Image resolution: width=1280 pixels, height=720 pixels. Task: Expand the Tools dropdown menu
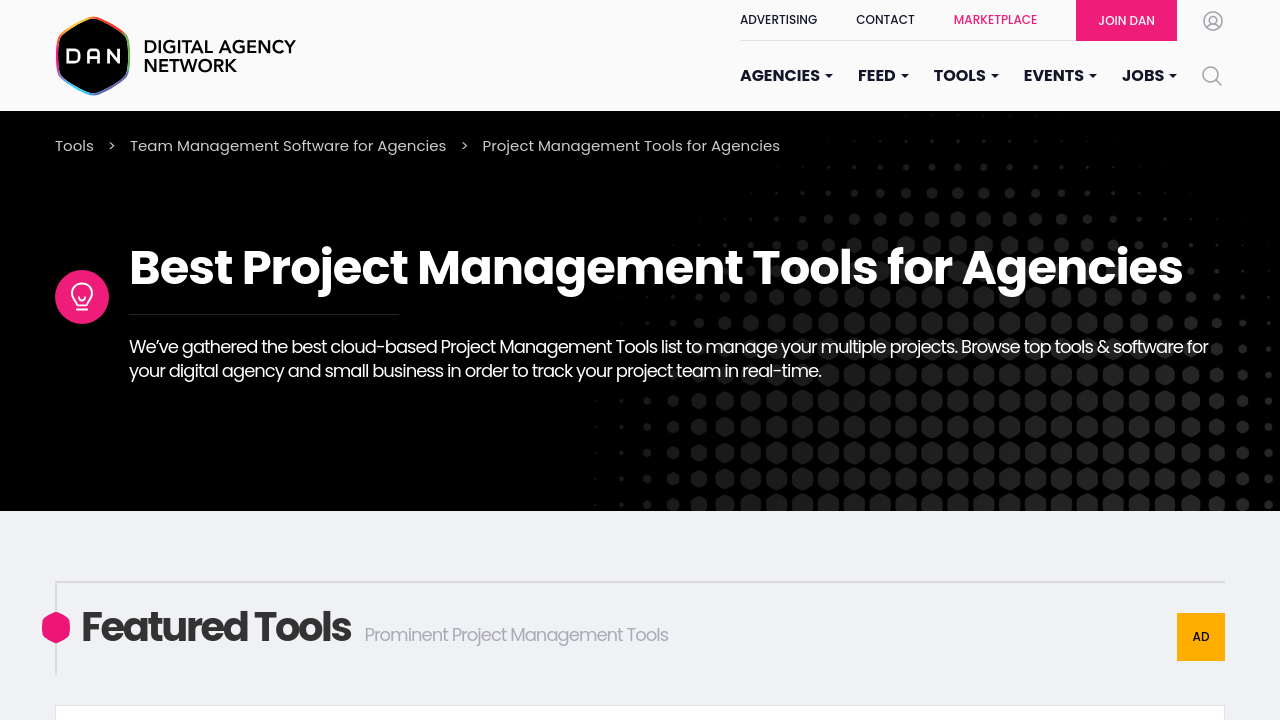[x=966, y=76]
